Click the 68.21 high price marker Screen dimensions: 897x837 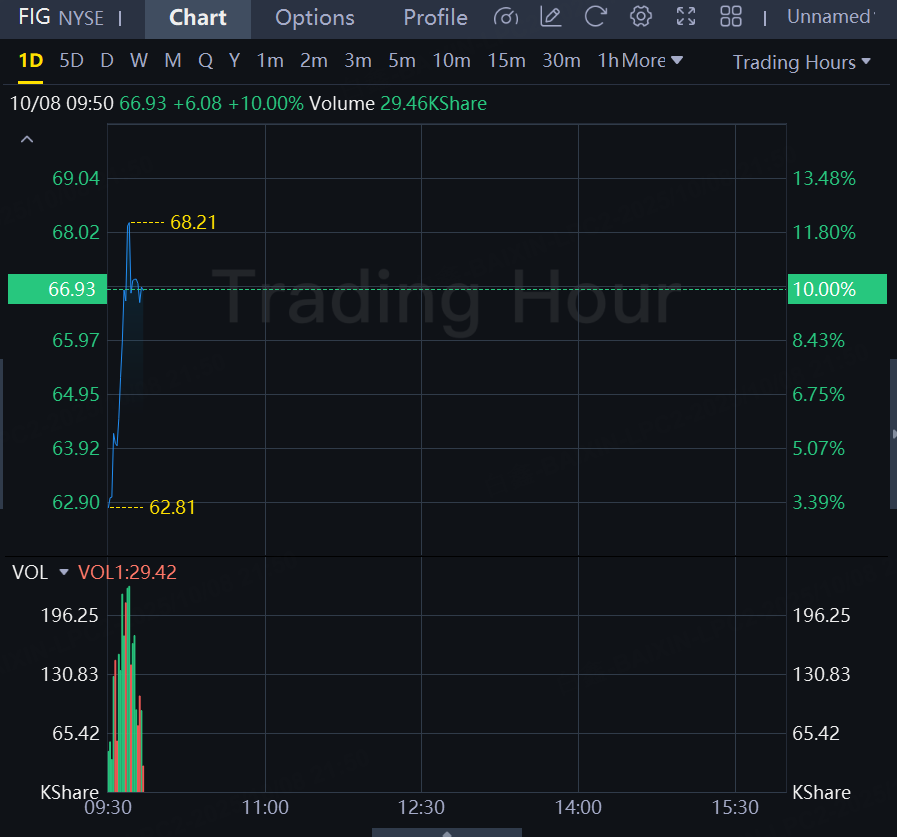[193, 222]
